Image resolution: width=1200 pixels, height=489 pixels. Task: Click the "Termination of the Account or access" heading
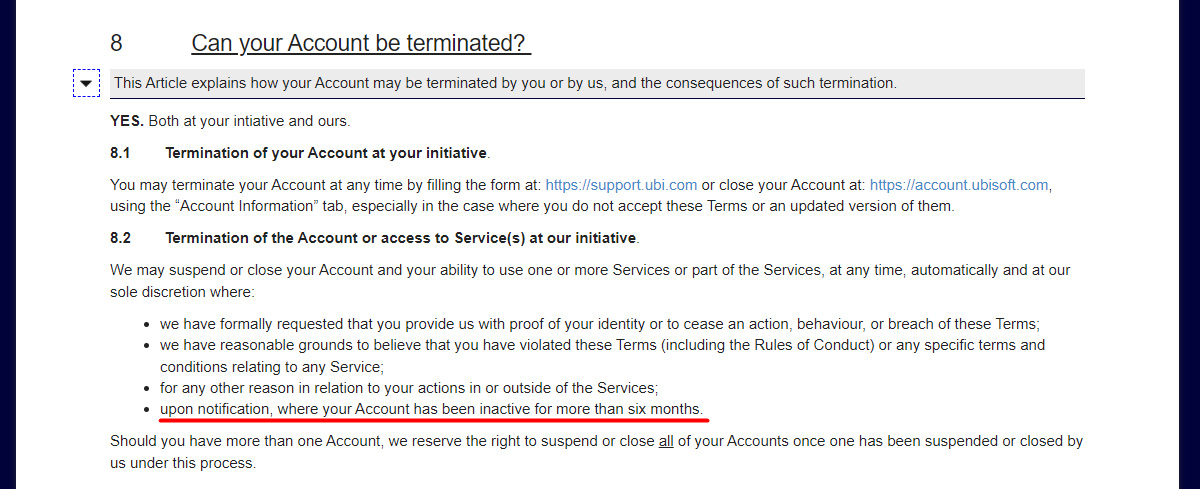point(400,238)
